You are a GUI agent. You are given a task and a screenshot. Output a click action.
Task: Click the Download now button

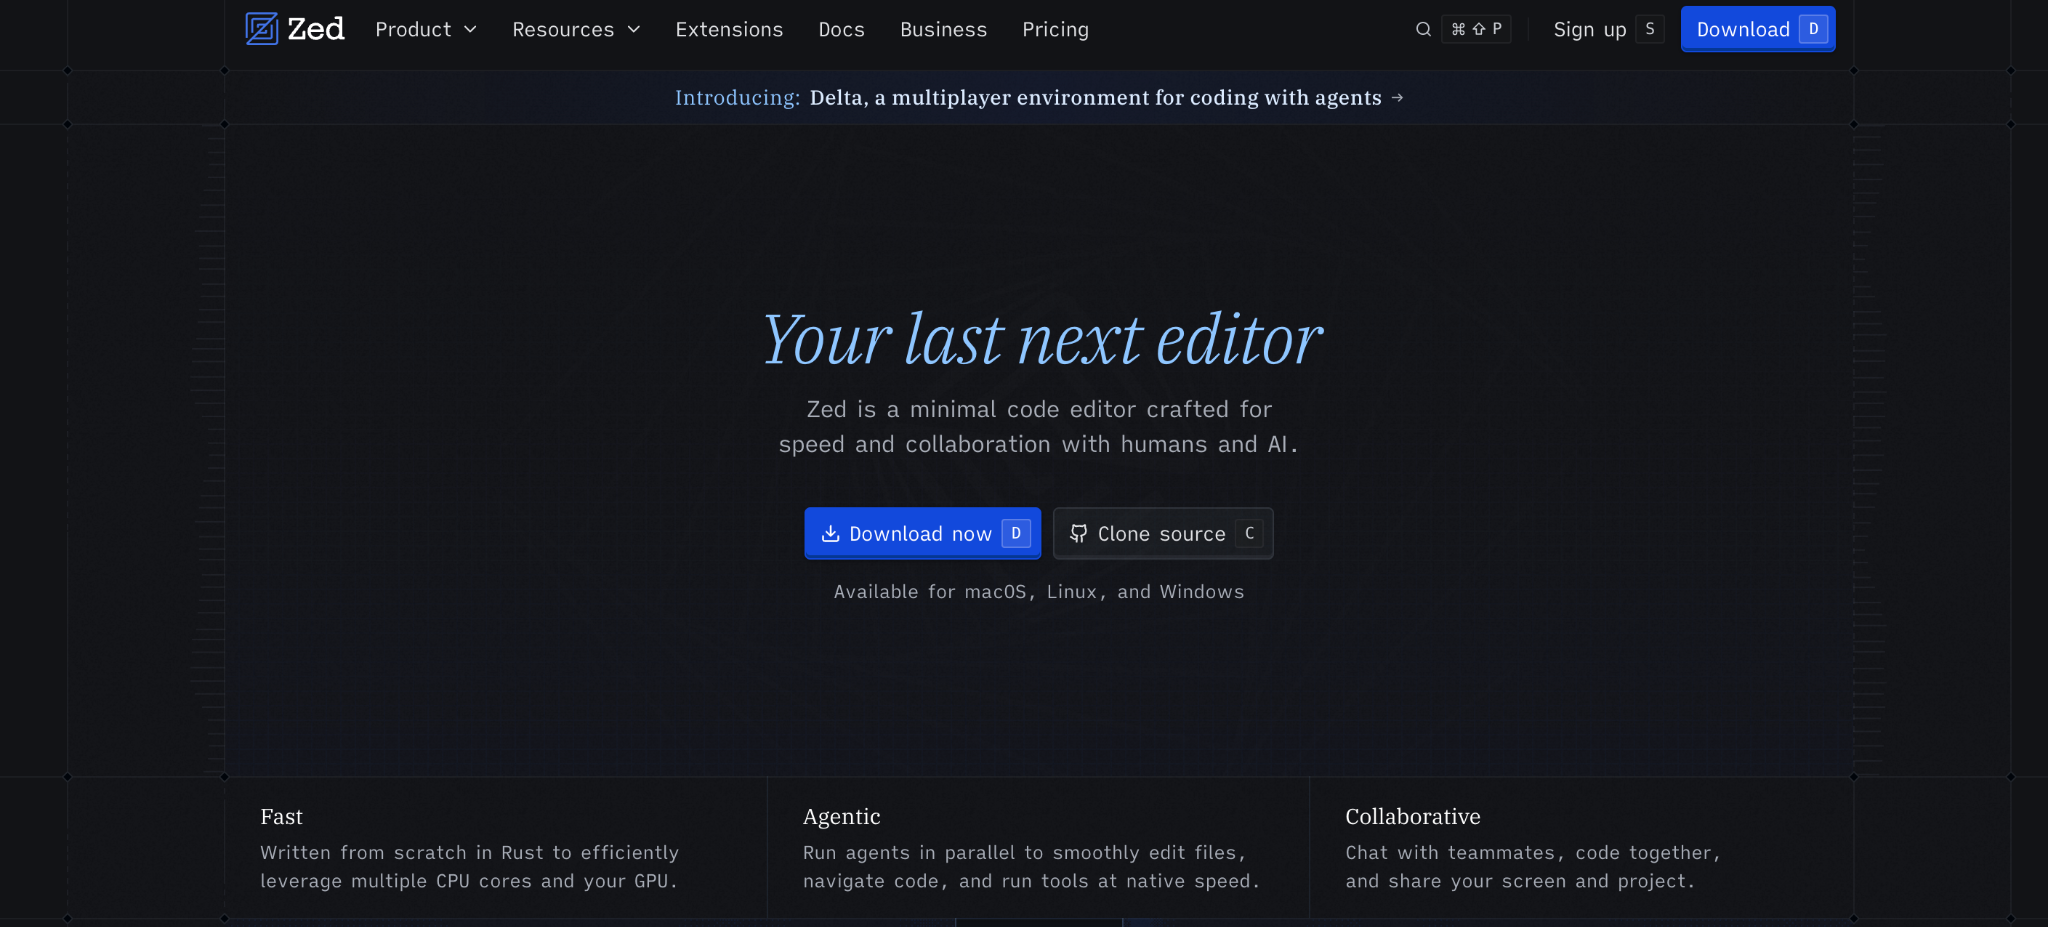(923, 533)
